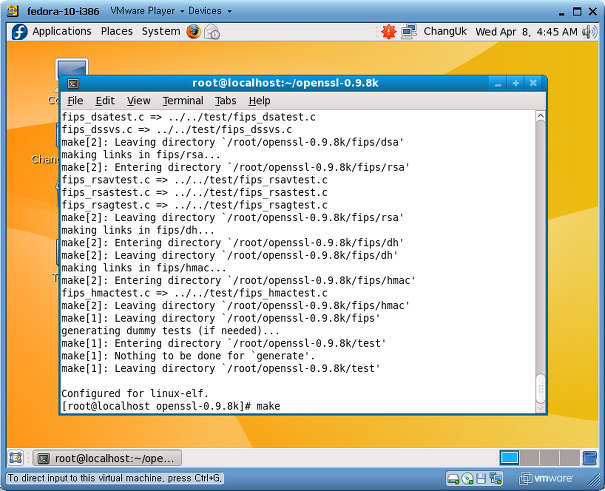This screenshot has width=605, height=491.
Task: Open the terminal View menu
Action: (x=139, y=101)
